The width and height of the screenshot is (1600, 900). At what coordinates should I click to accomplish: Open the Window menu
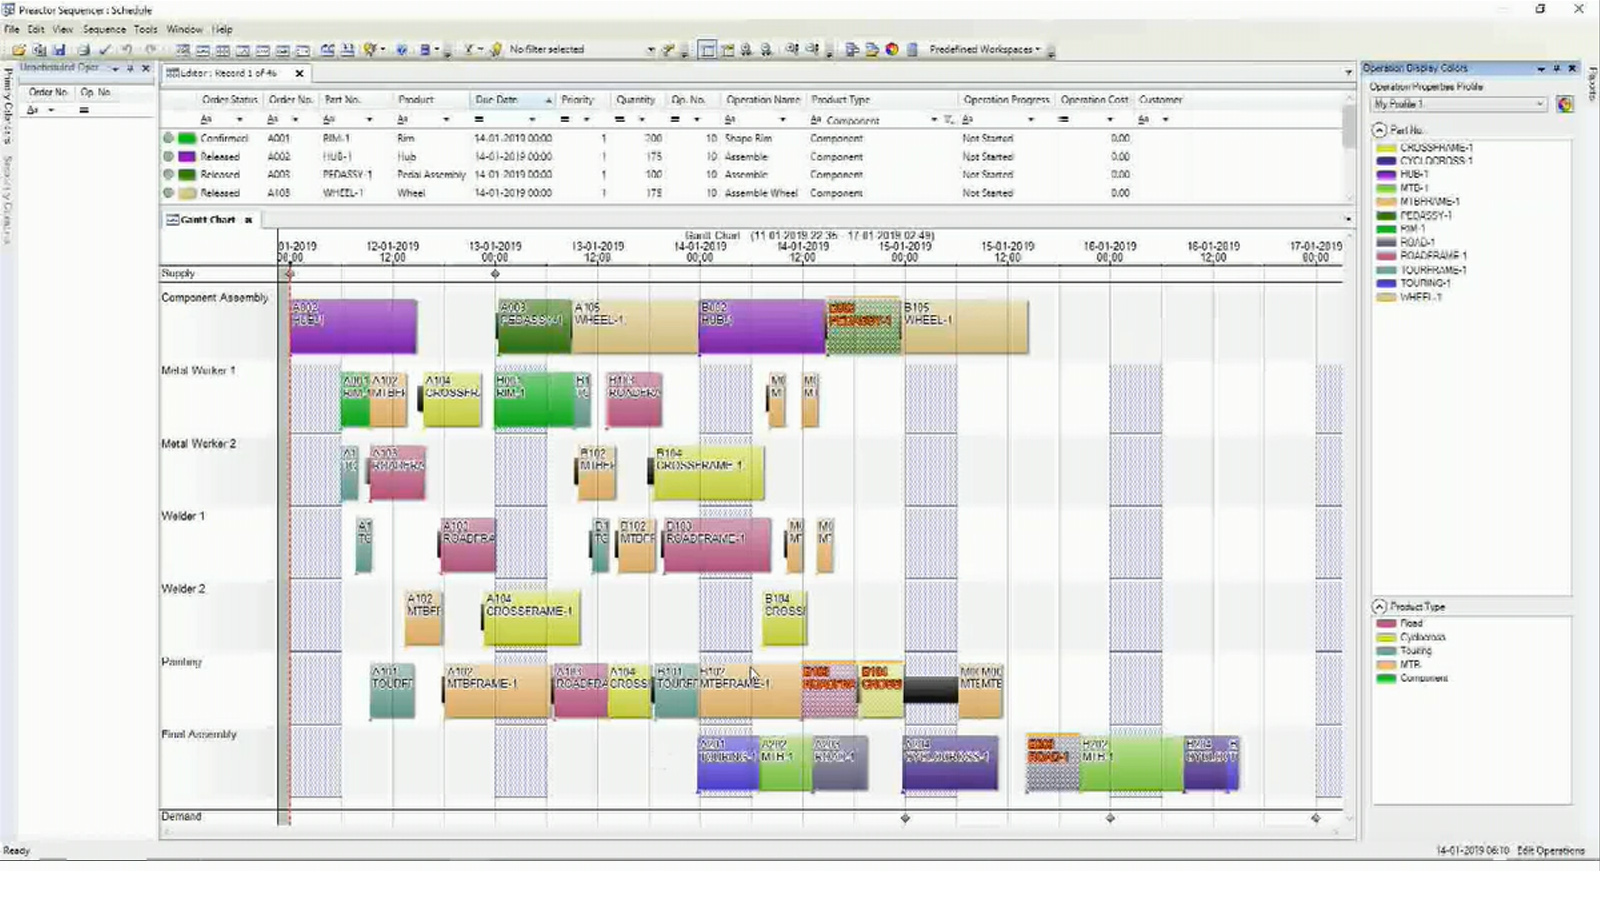coord(184,29)
